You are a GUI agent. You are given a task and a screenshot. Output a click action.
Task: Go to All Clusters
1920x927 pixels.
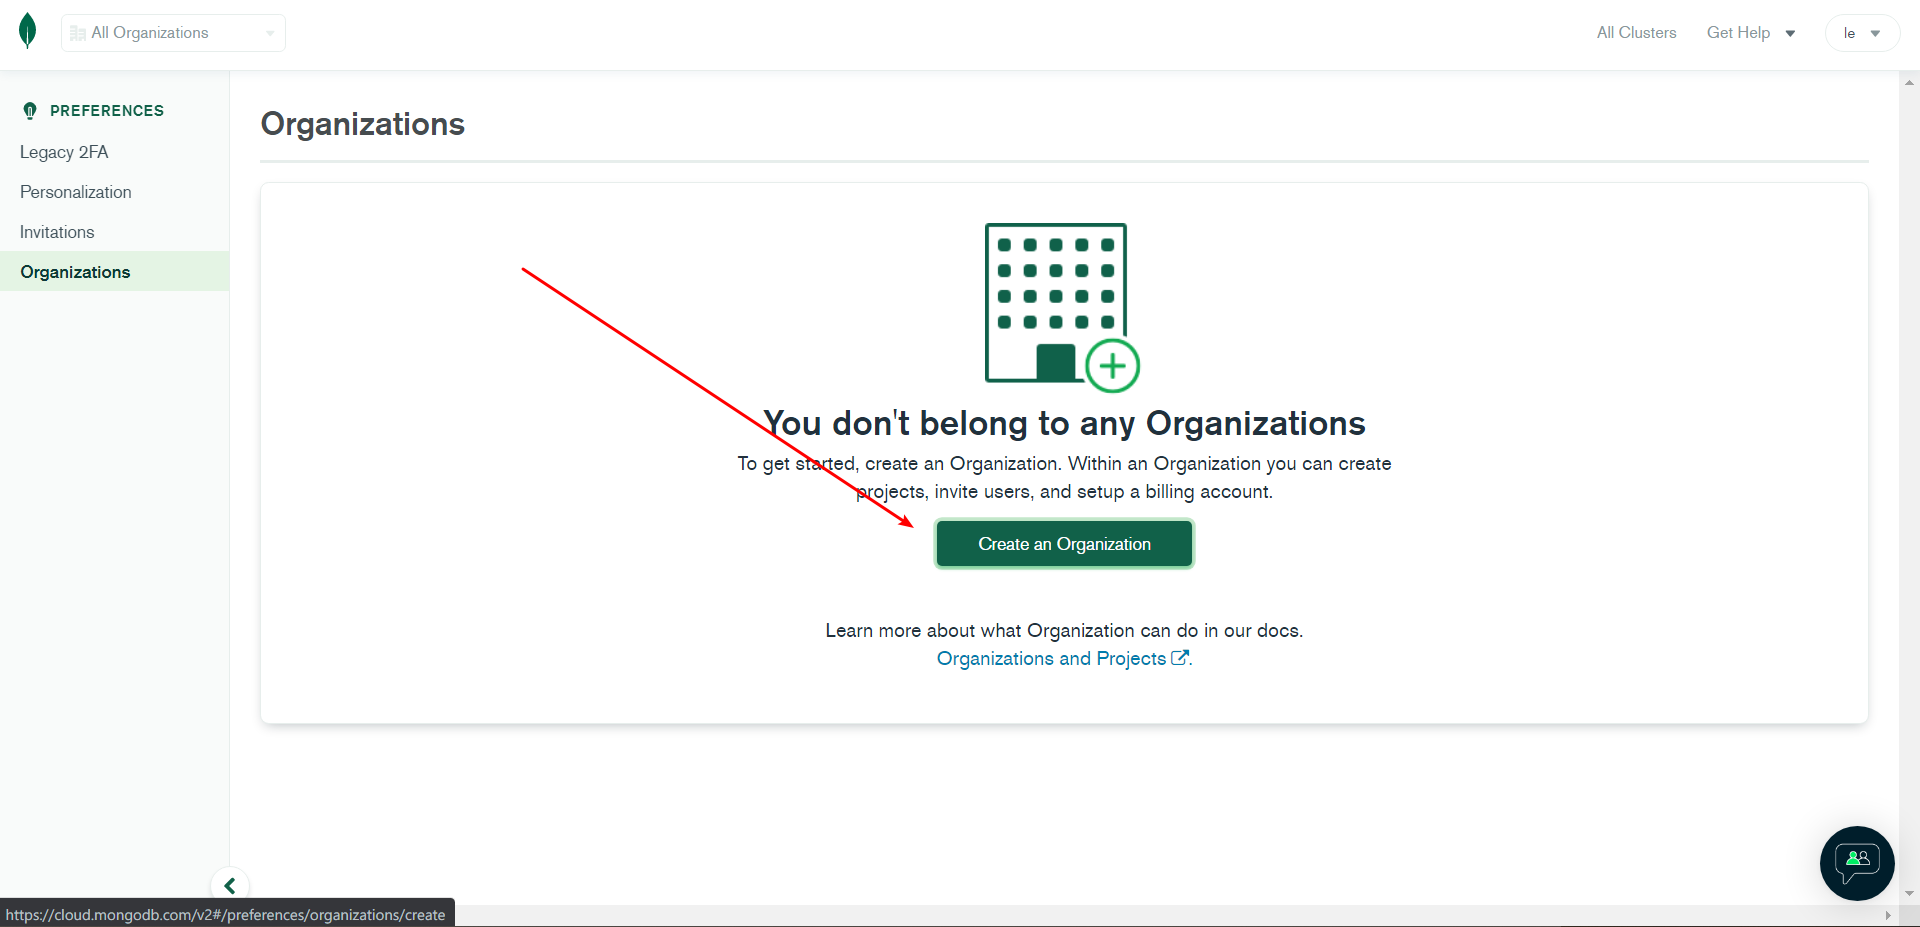[1636, 32]
